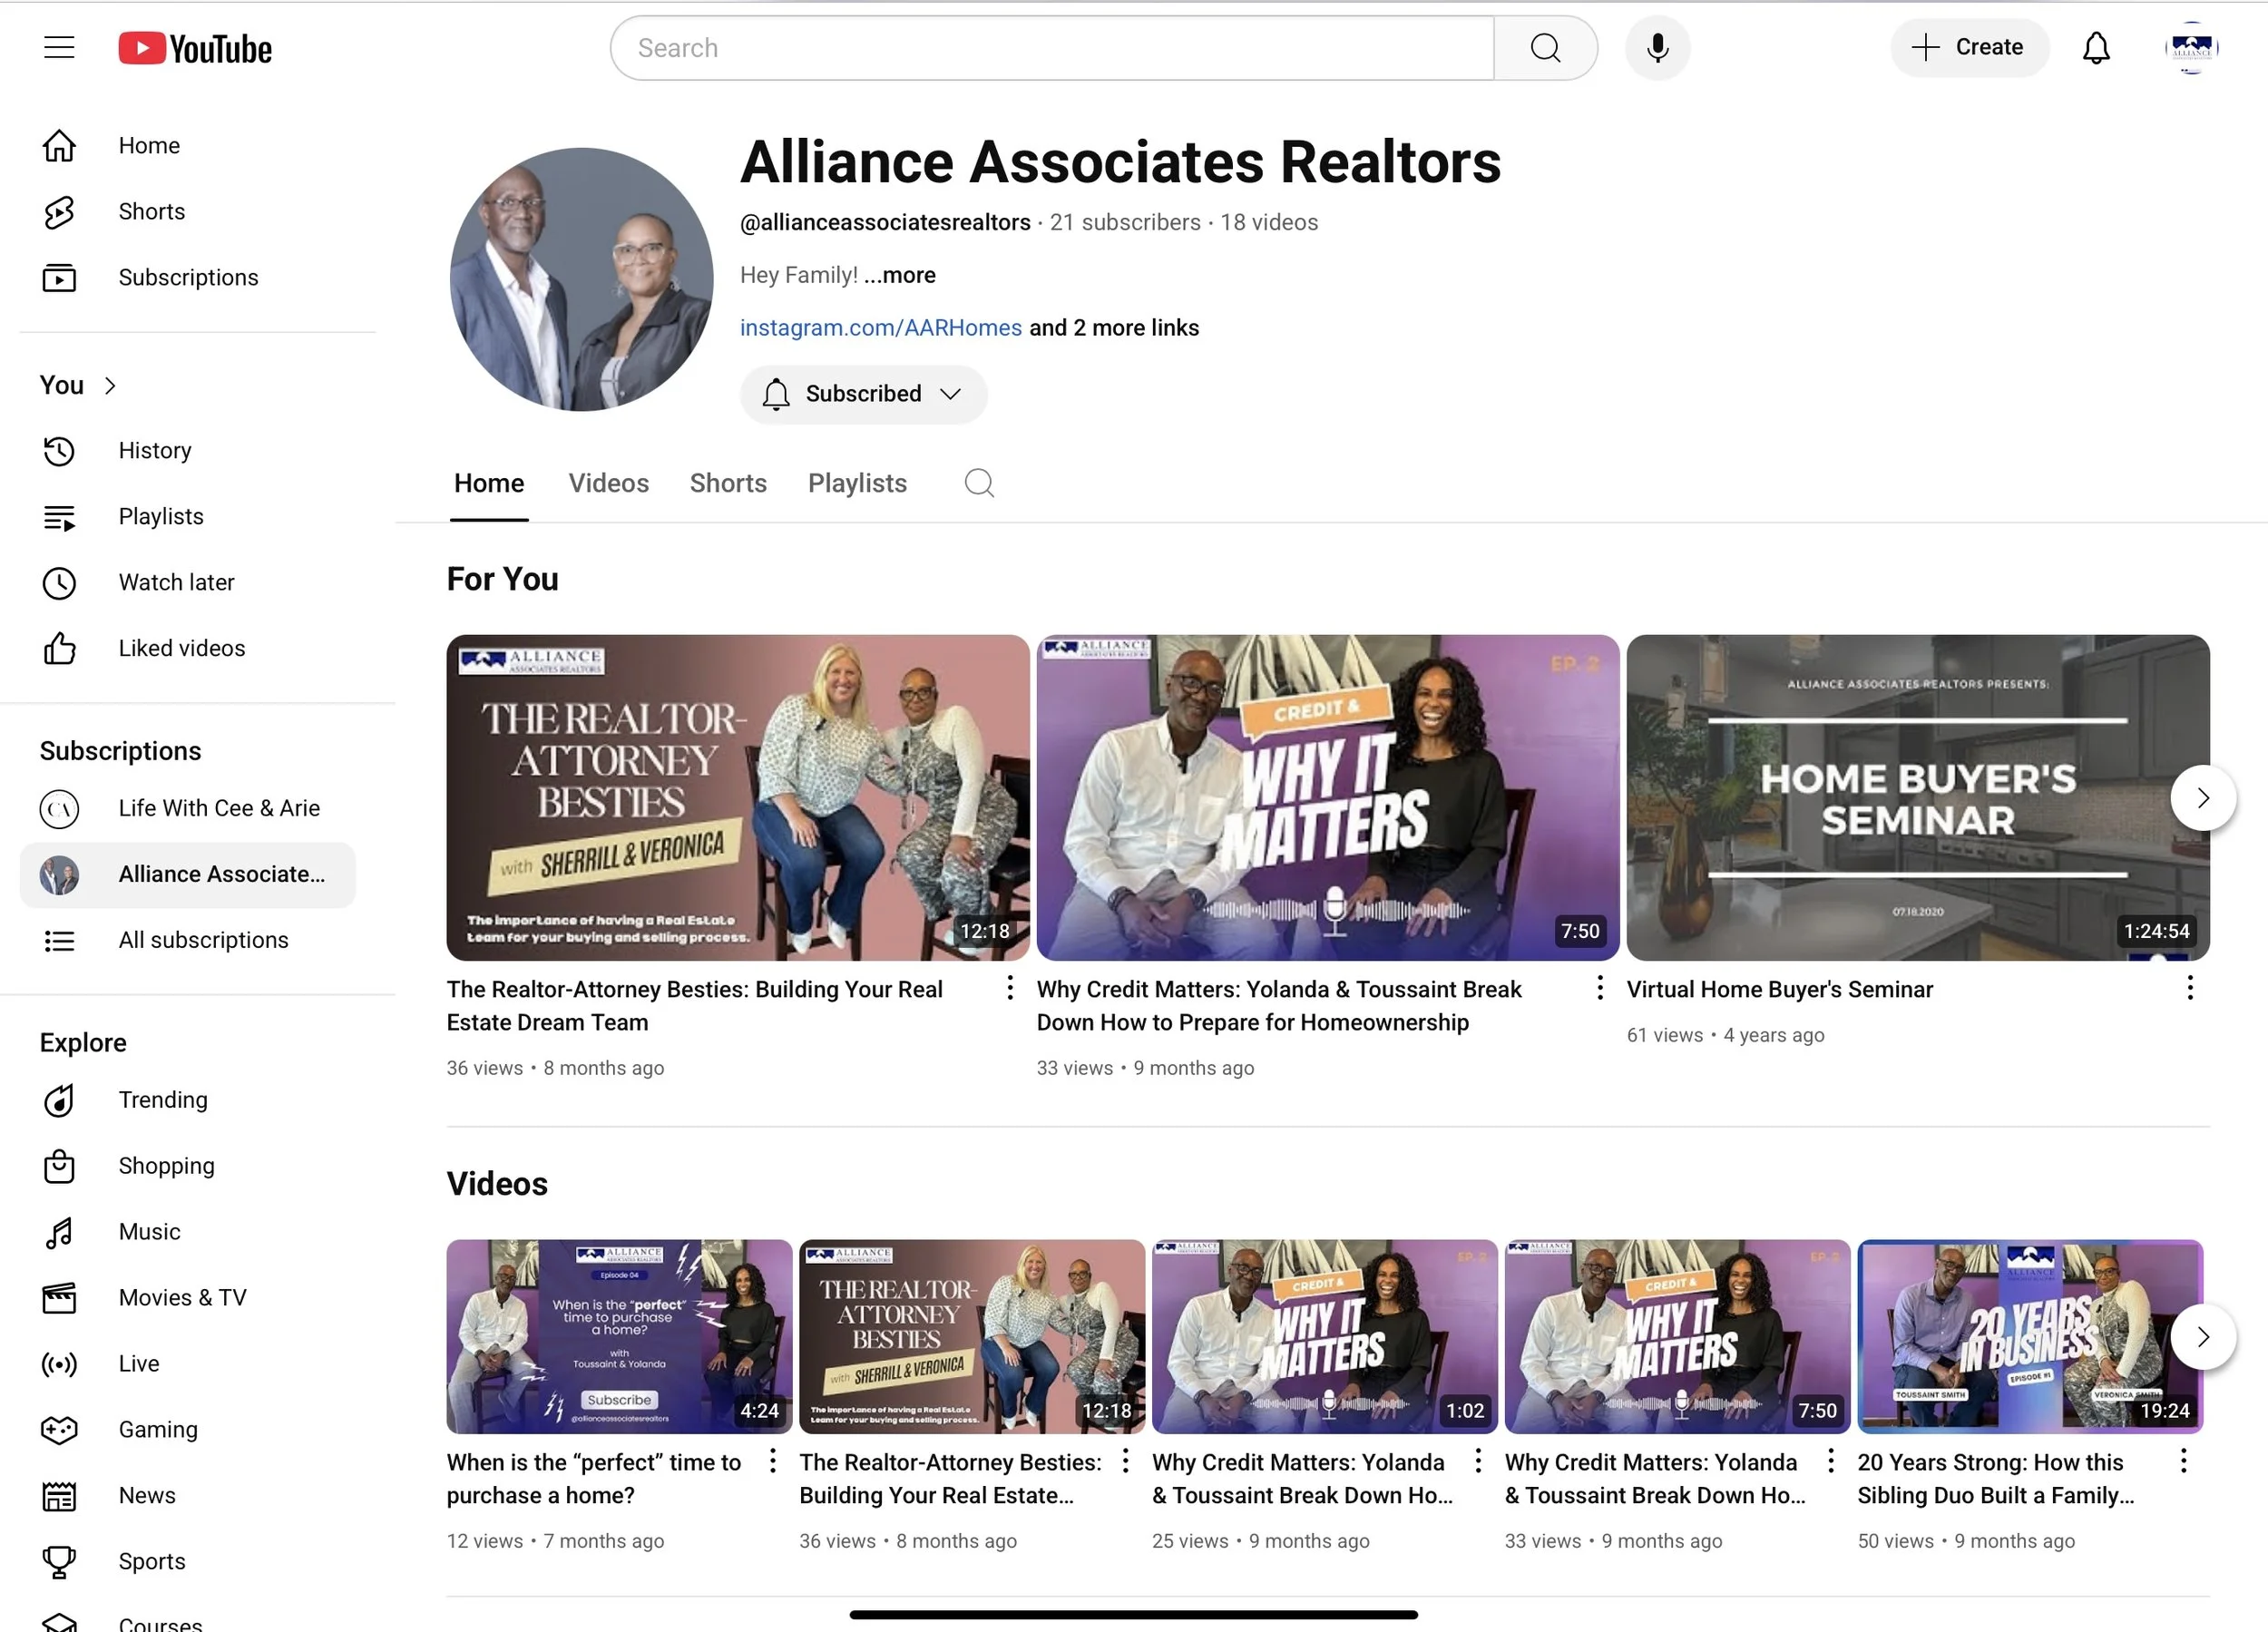
Task: Start voice search with microphone
Action: (1657, 48)
